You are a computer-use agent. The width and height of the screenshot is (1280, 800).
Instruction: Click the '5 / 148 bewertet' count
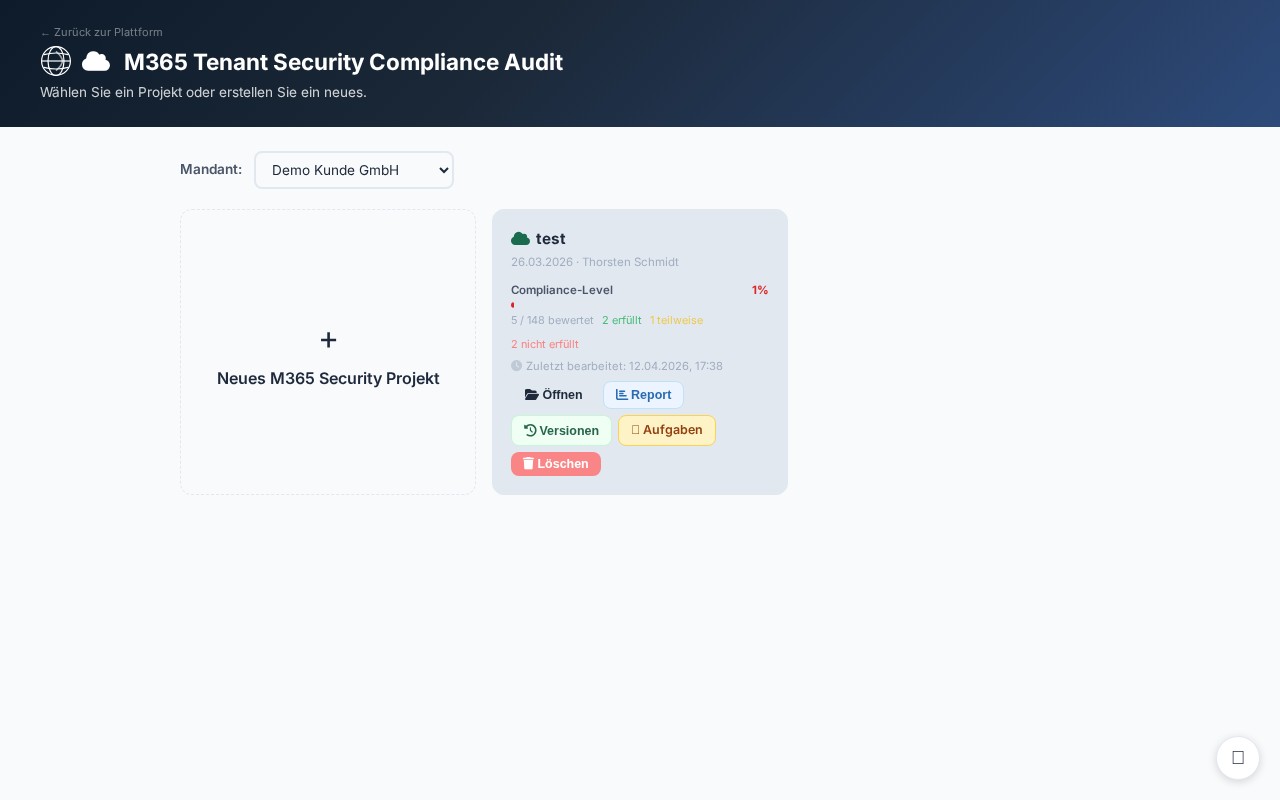pyautogui.click(x=552, y=320)
